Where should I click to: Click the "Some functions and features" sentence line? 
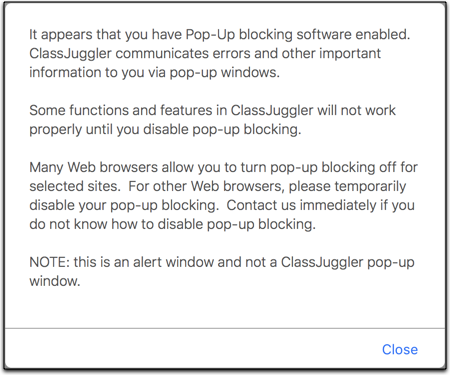coord(212,110)
